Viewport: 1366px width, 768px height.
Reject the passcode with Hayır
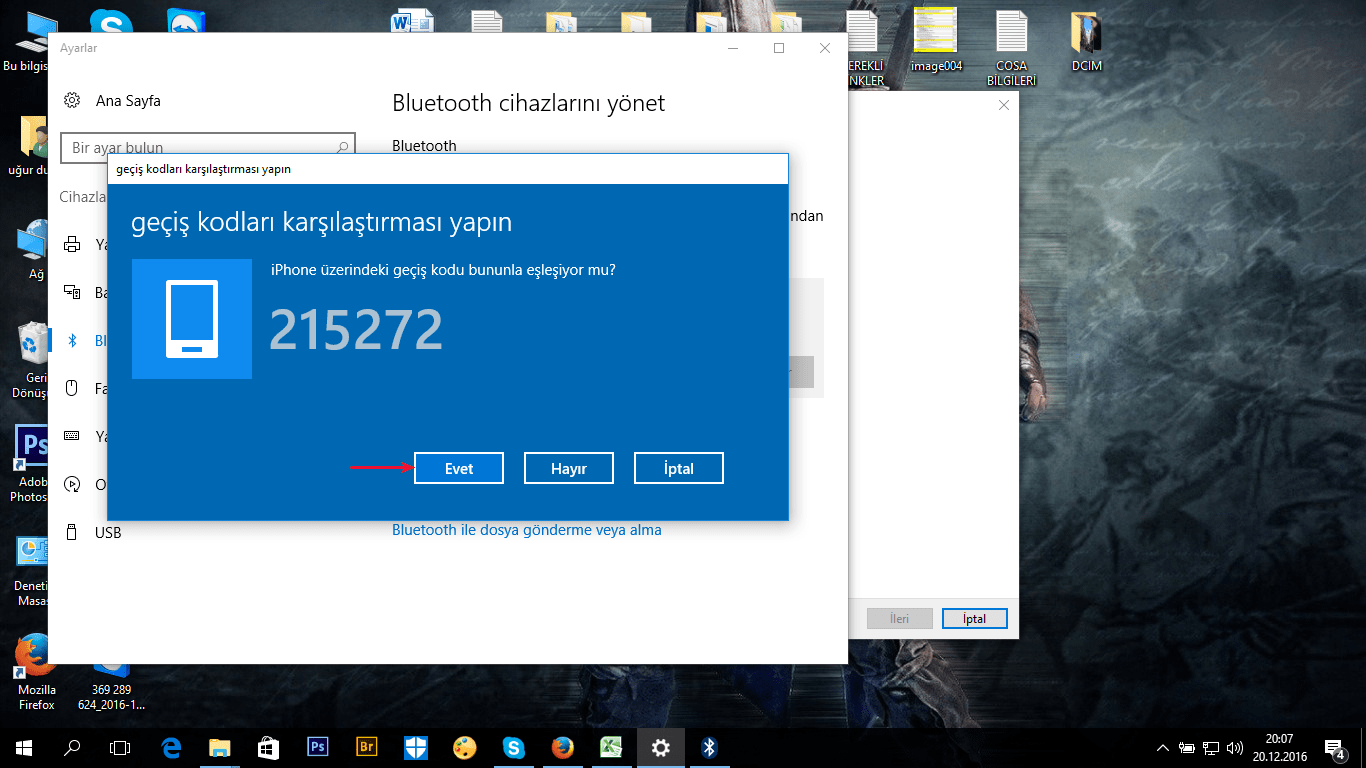pos(568,467)
